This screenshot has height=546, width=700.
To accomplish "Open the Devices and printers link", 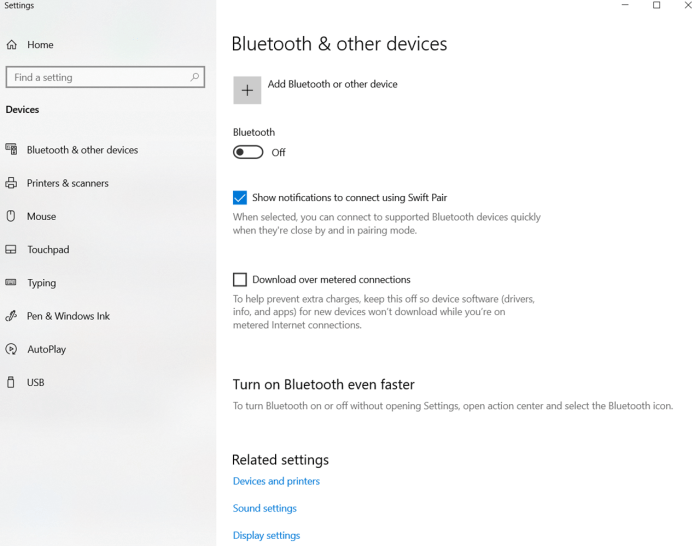I will tap(276, 481).
